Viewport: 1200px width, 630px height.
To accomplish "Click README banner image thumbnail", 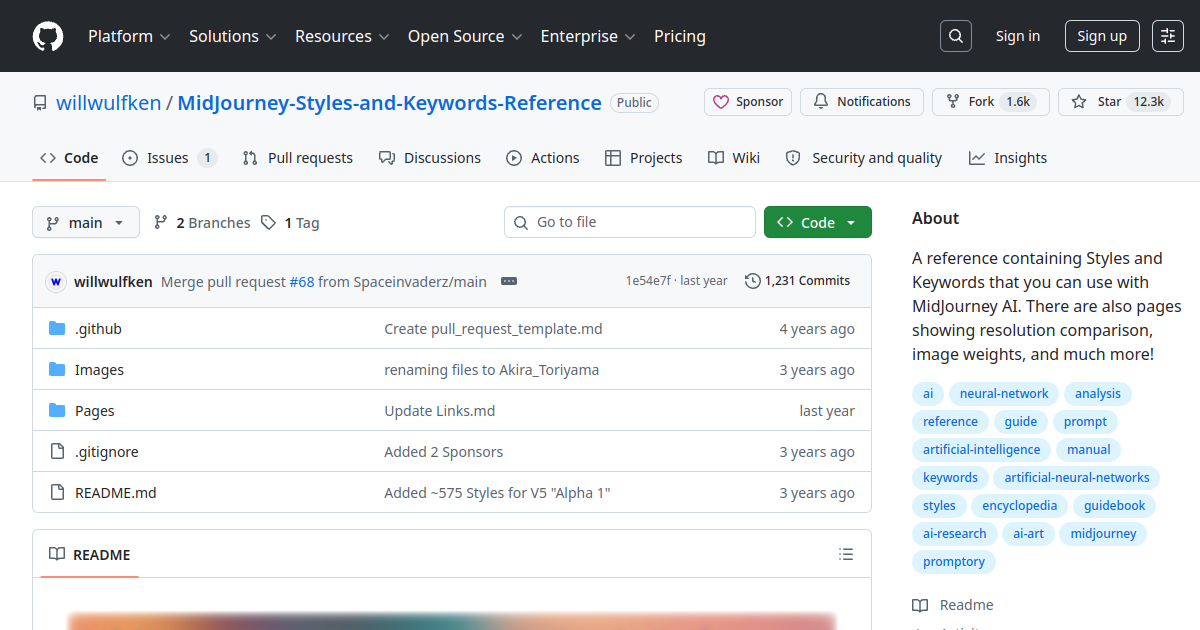I will point(451,621).
